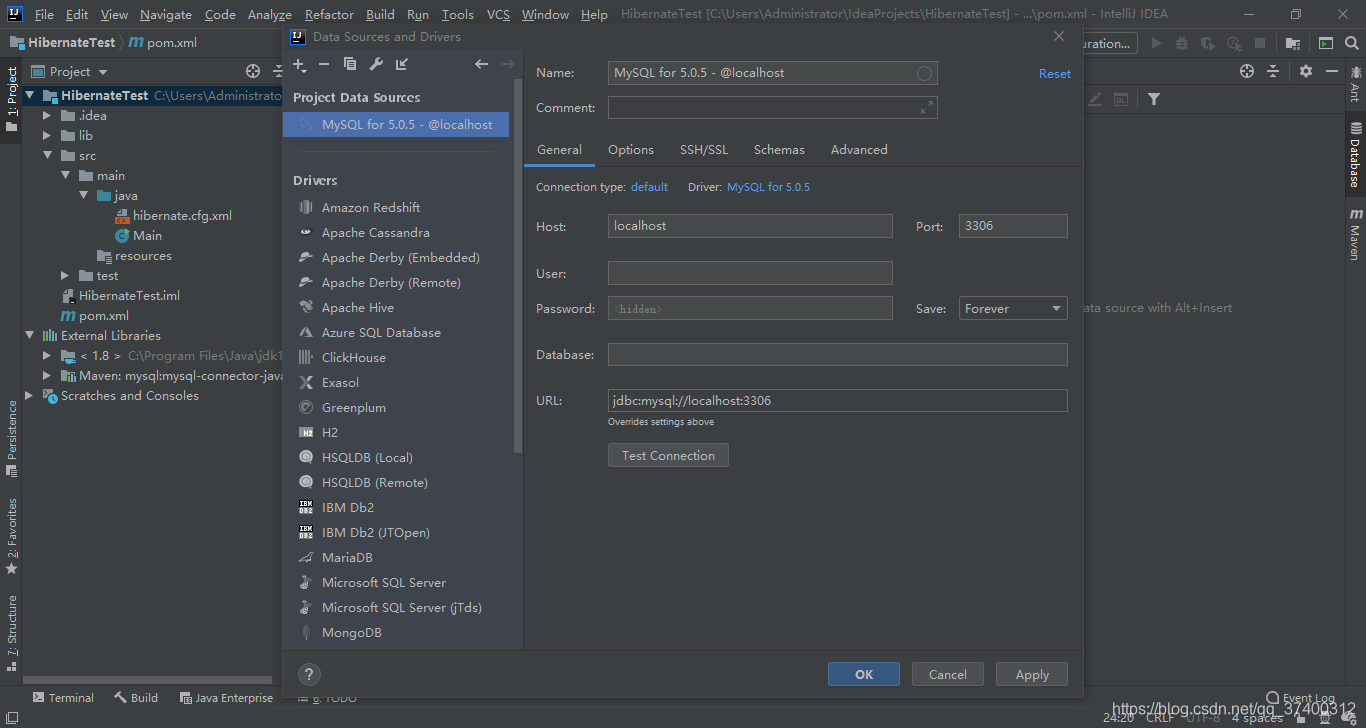Open the help question mark button
The height and width of the screenshot is (728, 1366).
pyautogui.click(x=309, y=674)
